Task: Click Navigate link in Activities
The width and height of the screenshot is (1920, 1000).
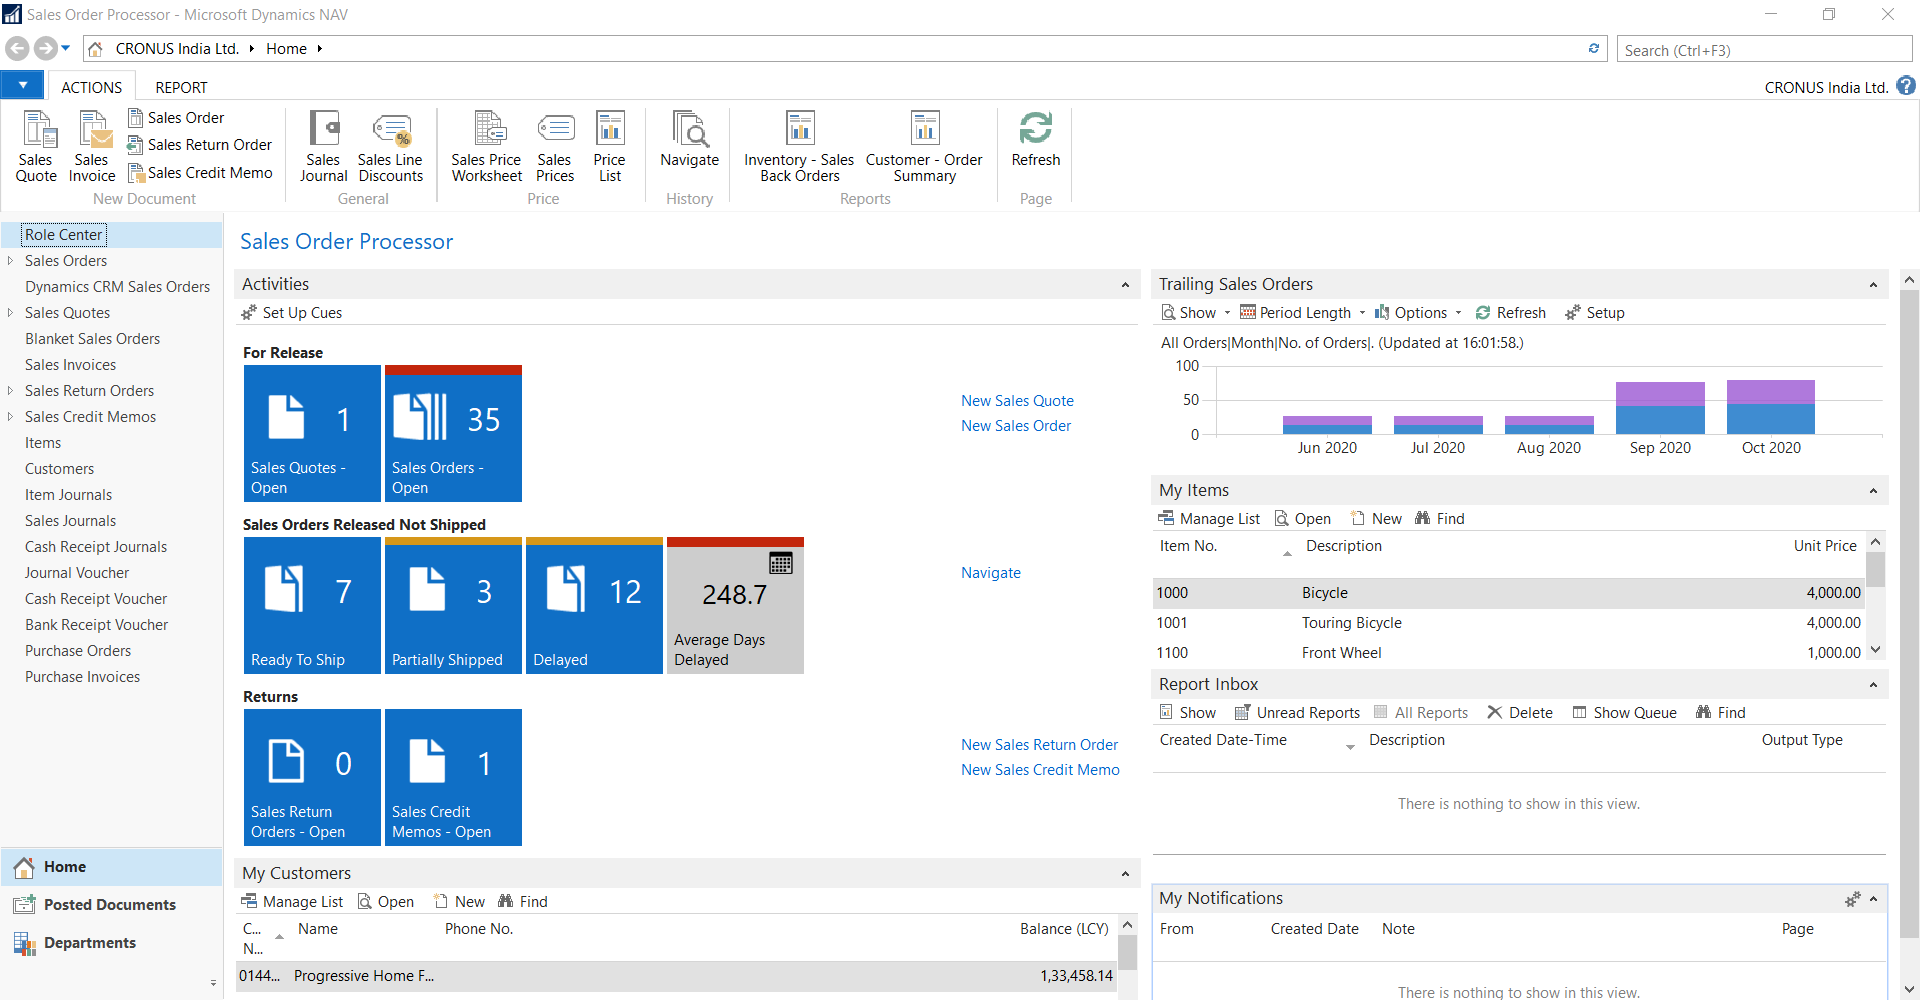Action: pos(991,573)
